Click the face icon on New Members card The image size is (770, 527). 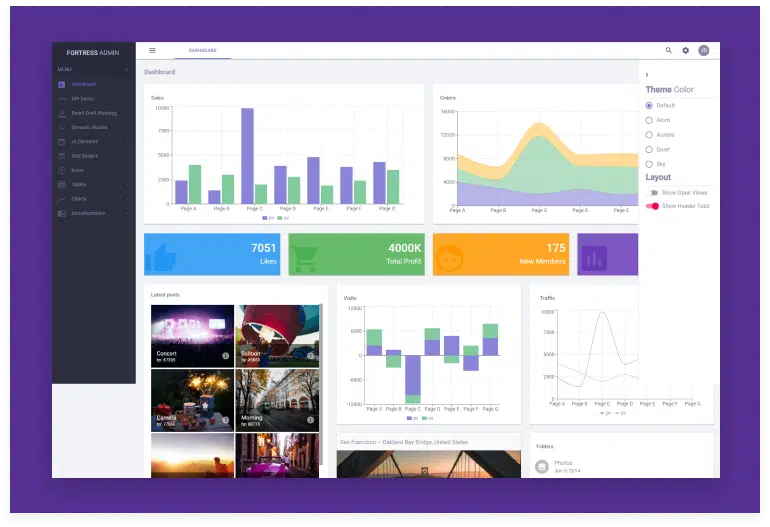point(450,258)
